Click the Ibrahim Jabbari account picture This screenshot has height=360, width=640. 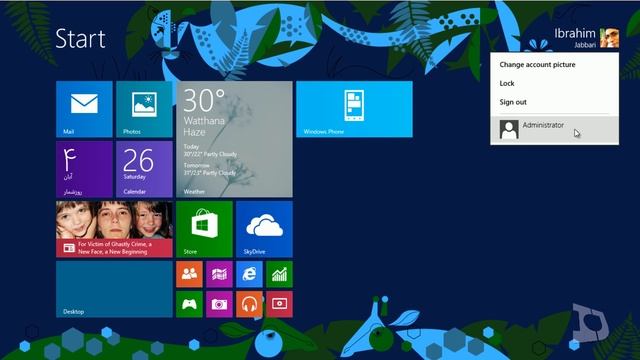[609, 38]
